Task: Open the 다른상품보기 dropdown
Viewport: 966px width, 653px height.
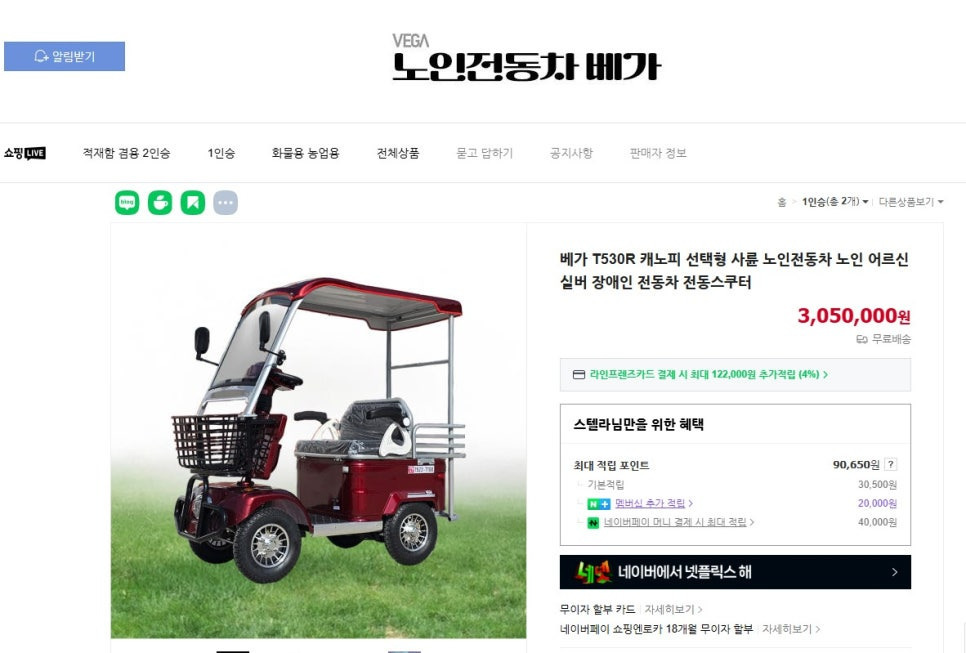Action: (x=911, y=201)
